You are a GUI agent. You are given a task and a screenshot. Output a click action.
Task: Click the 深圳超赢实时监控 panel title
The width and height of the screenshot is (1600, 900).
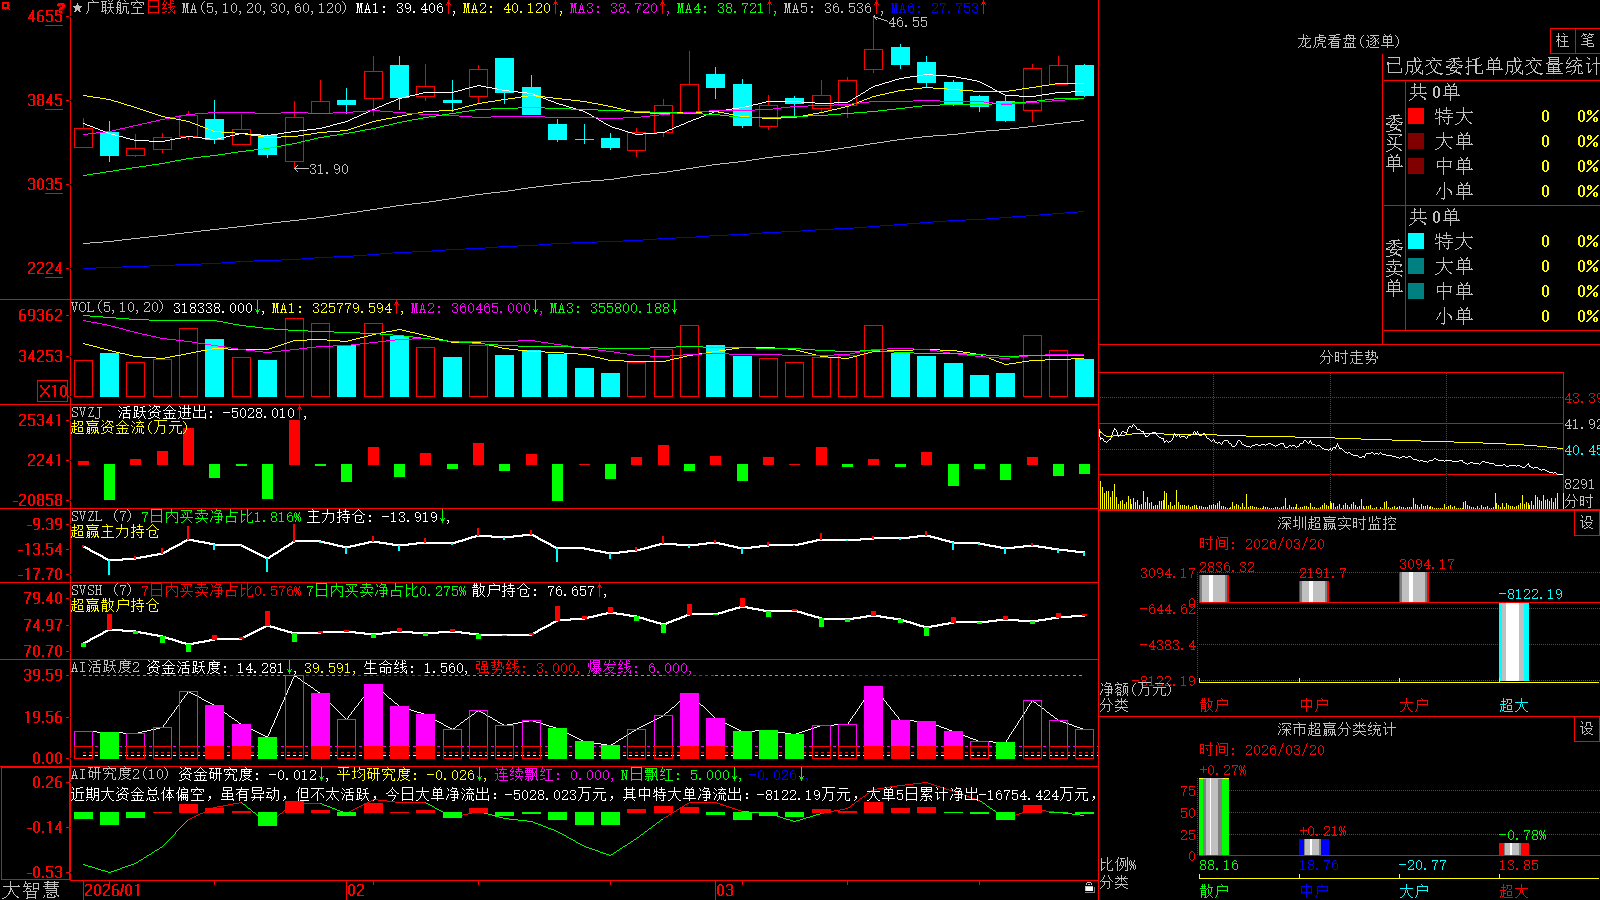[1337, 523]
